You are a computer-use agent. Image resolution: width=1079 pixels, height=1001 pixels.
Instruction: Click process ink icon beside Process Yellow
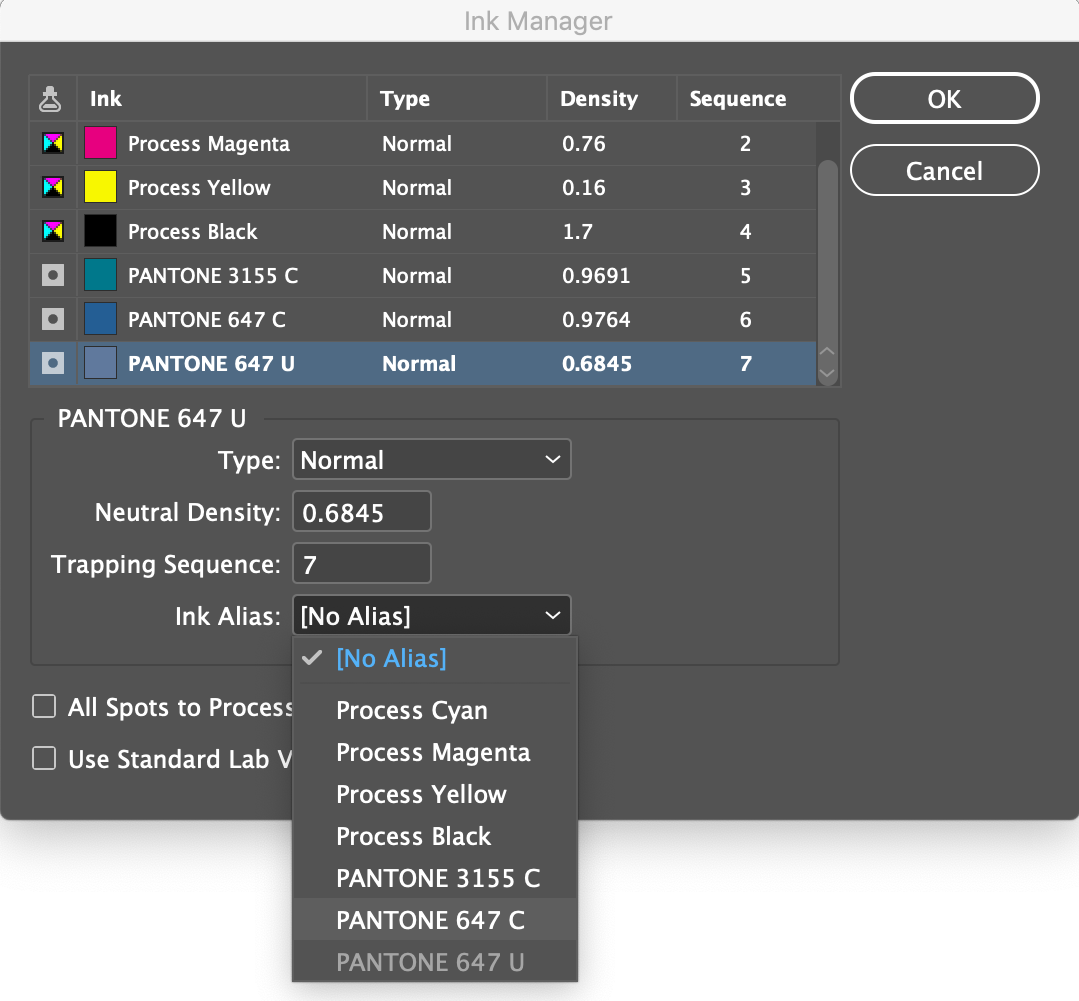[x=53, y=187]
